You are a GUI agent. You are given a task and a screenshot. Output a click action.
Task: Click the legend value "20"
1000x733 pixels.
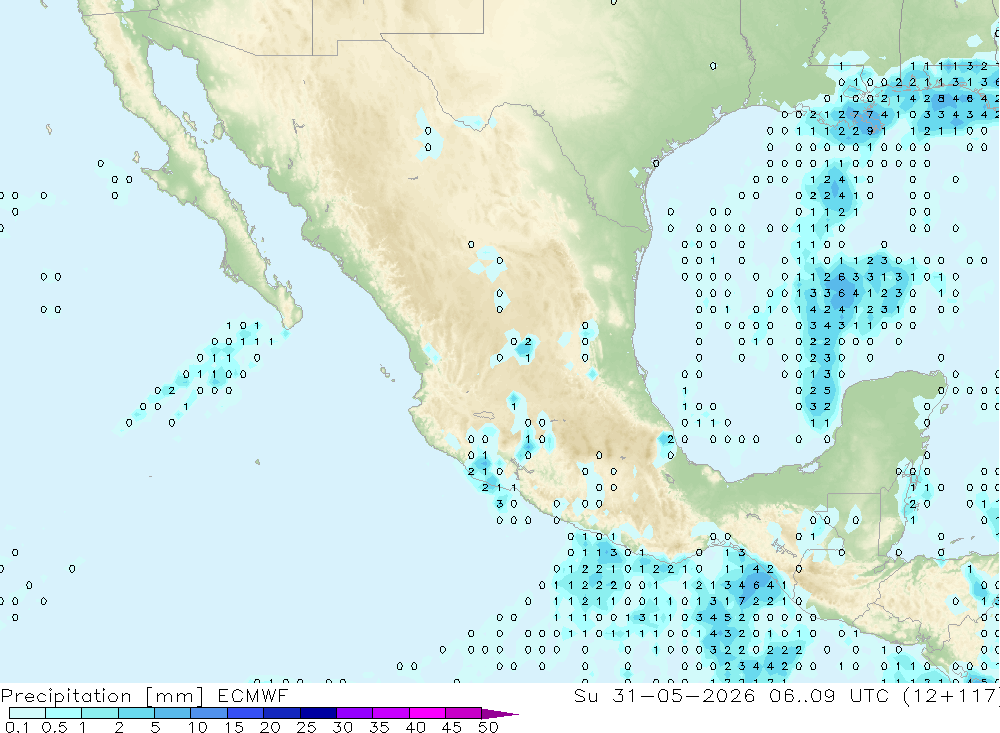[x=270, y=727]
